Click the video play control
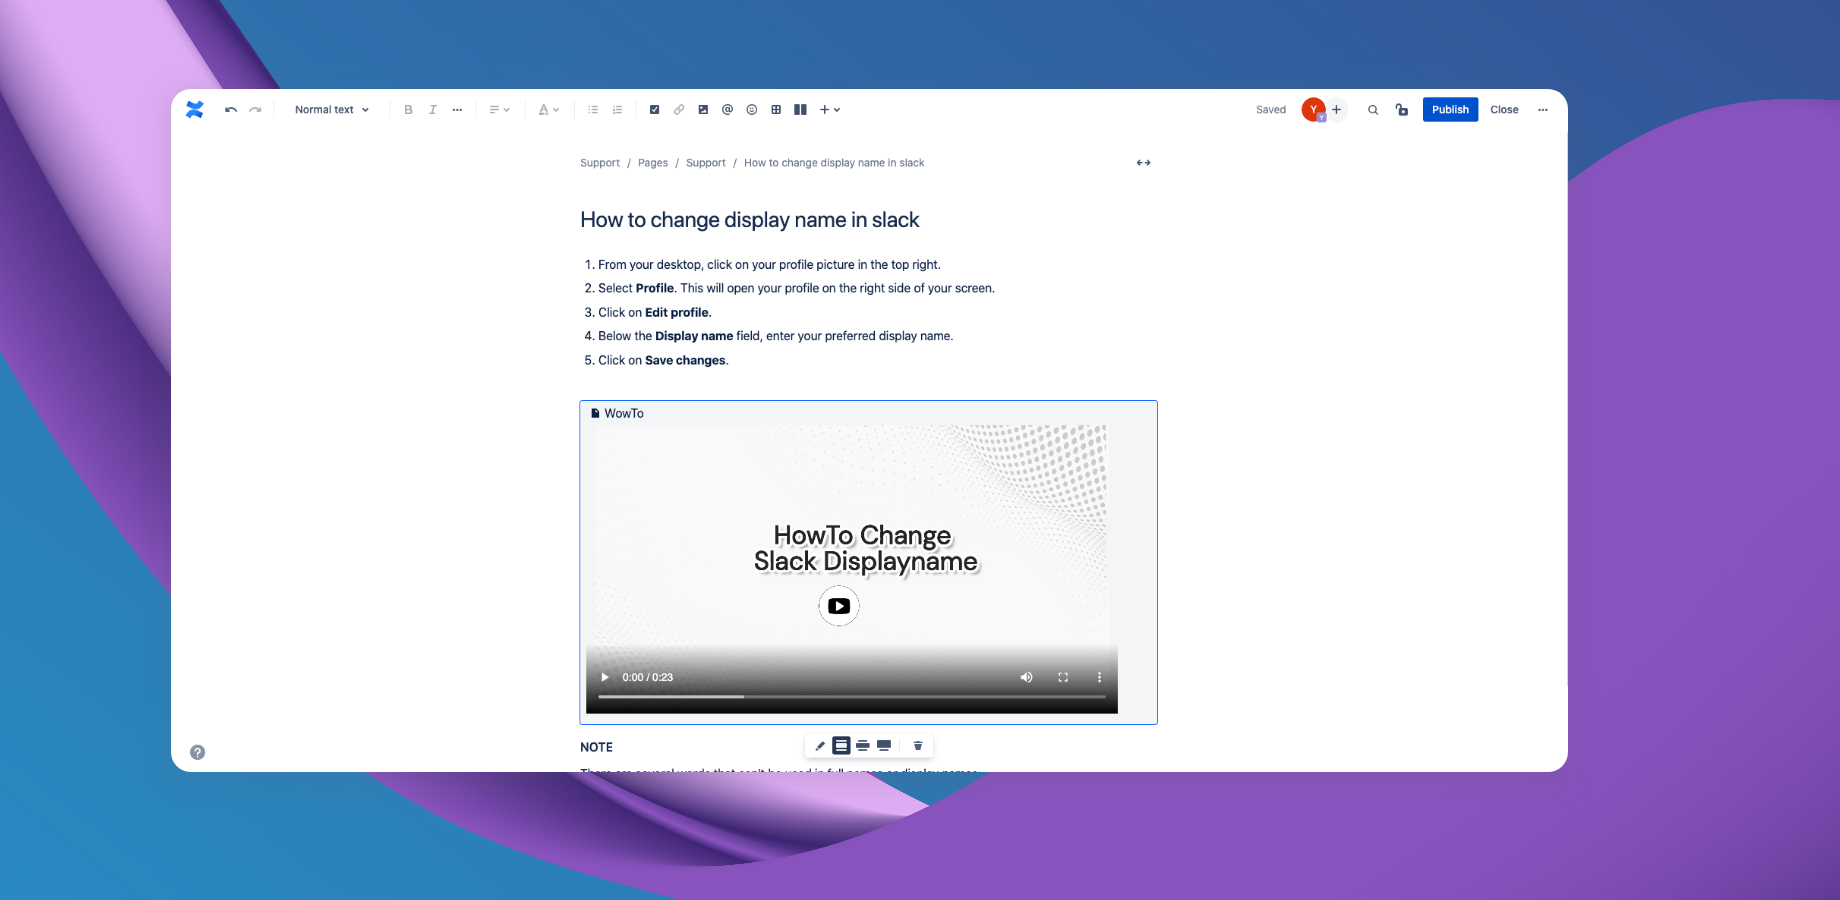The width and height of the screenshot is (1840, 900). 605,677
